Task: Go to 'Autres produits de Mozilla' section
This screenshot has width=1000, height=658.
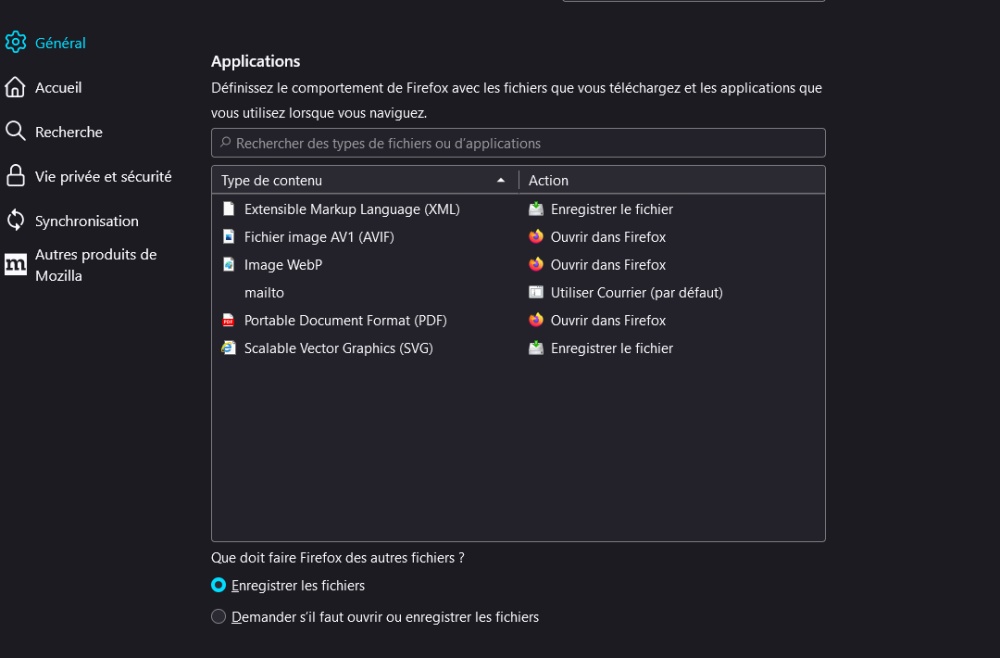Action: click(95, 265)
